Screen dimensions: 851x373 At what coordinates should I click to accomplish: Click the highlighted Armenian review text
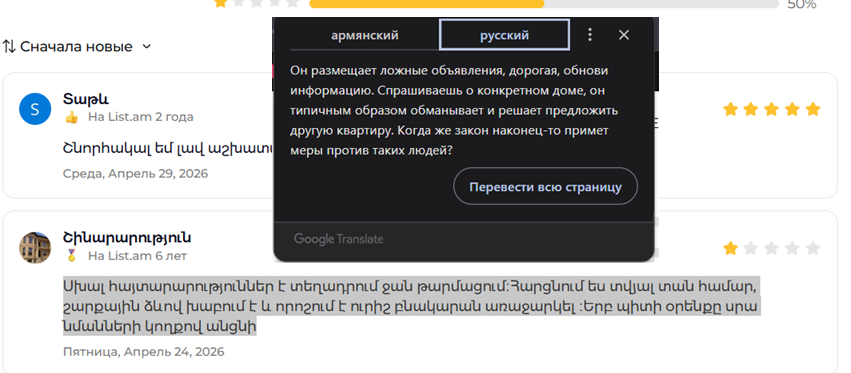pos(410,306)
